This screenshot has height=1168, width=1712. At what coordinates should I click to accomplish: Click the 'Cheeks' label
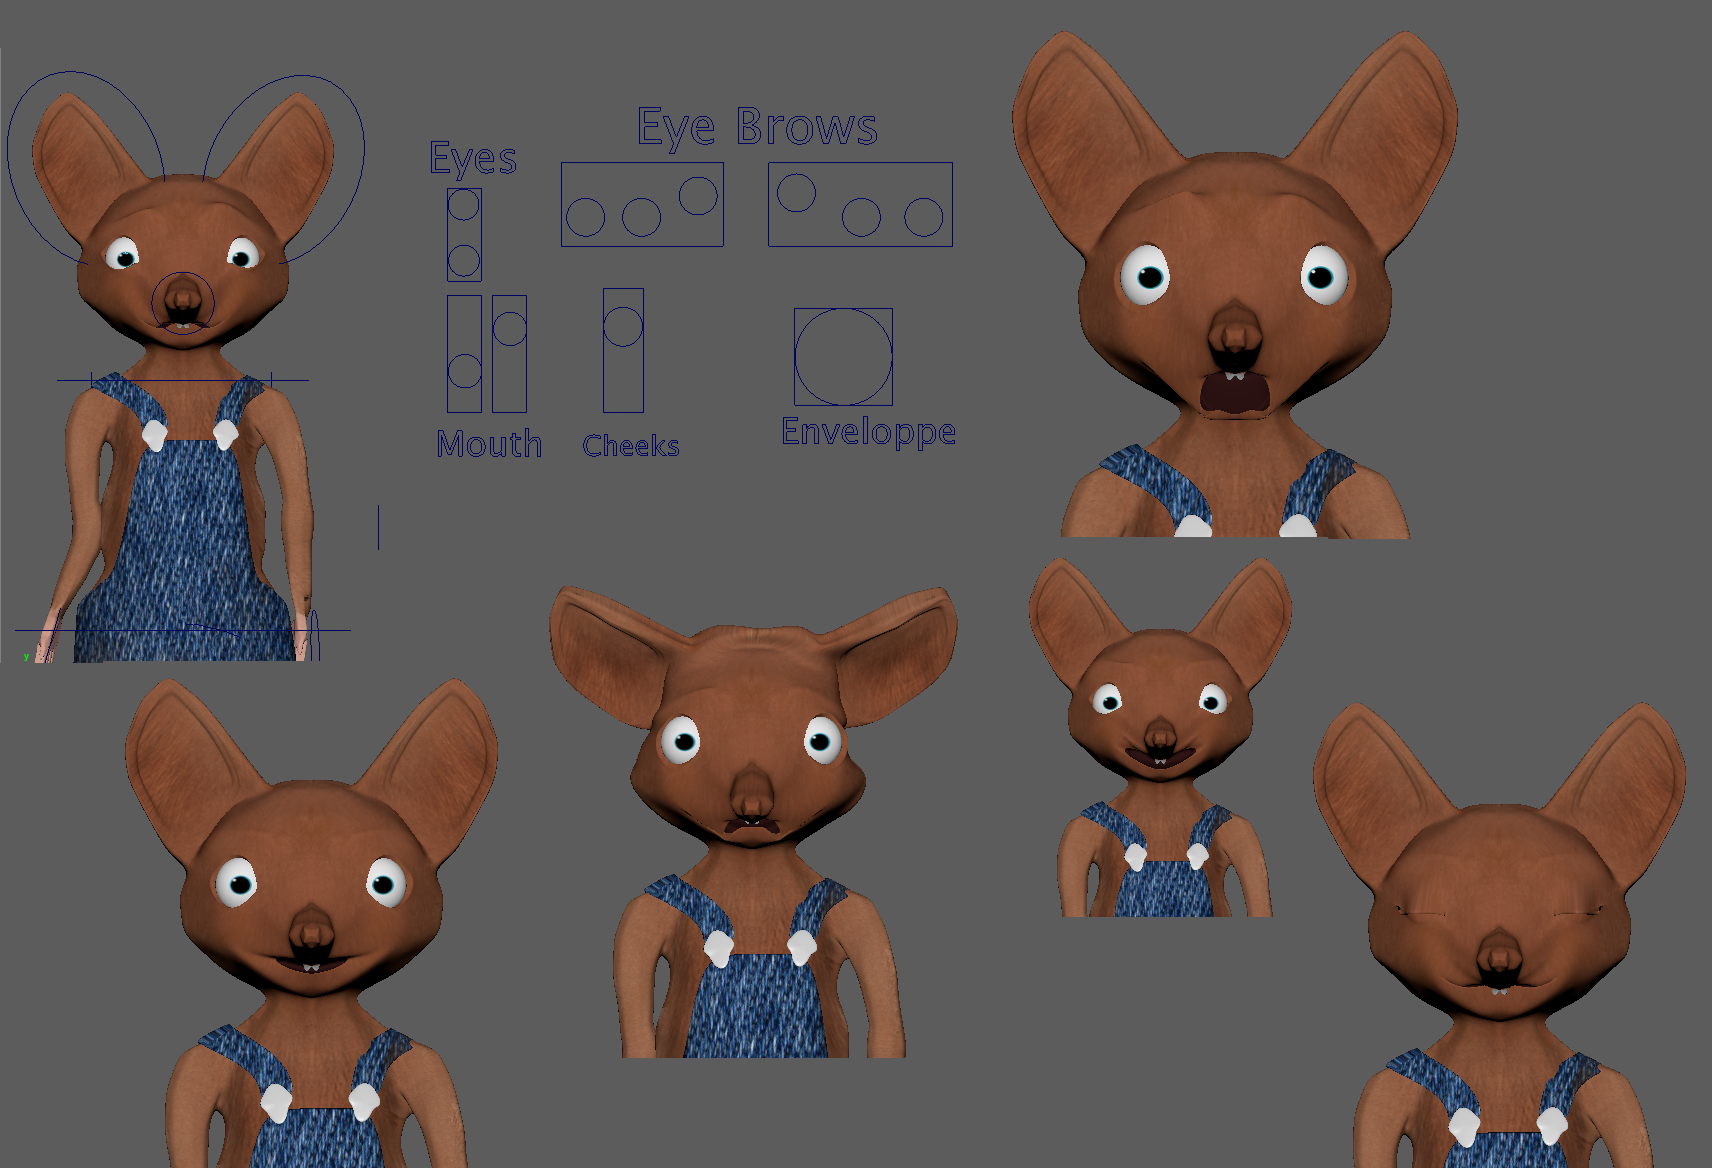click(631, 446)
